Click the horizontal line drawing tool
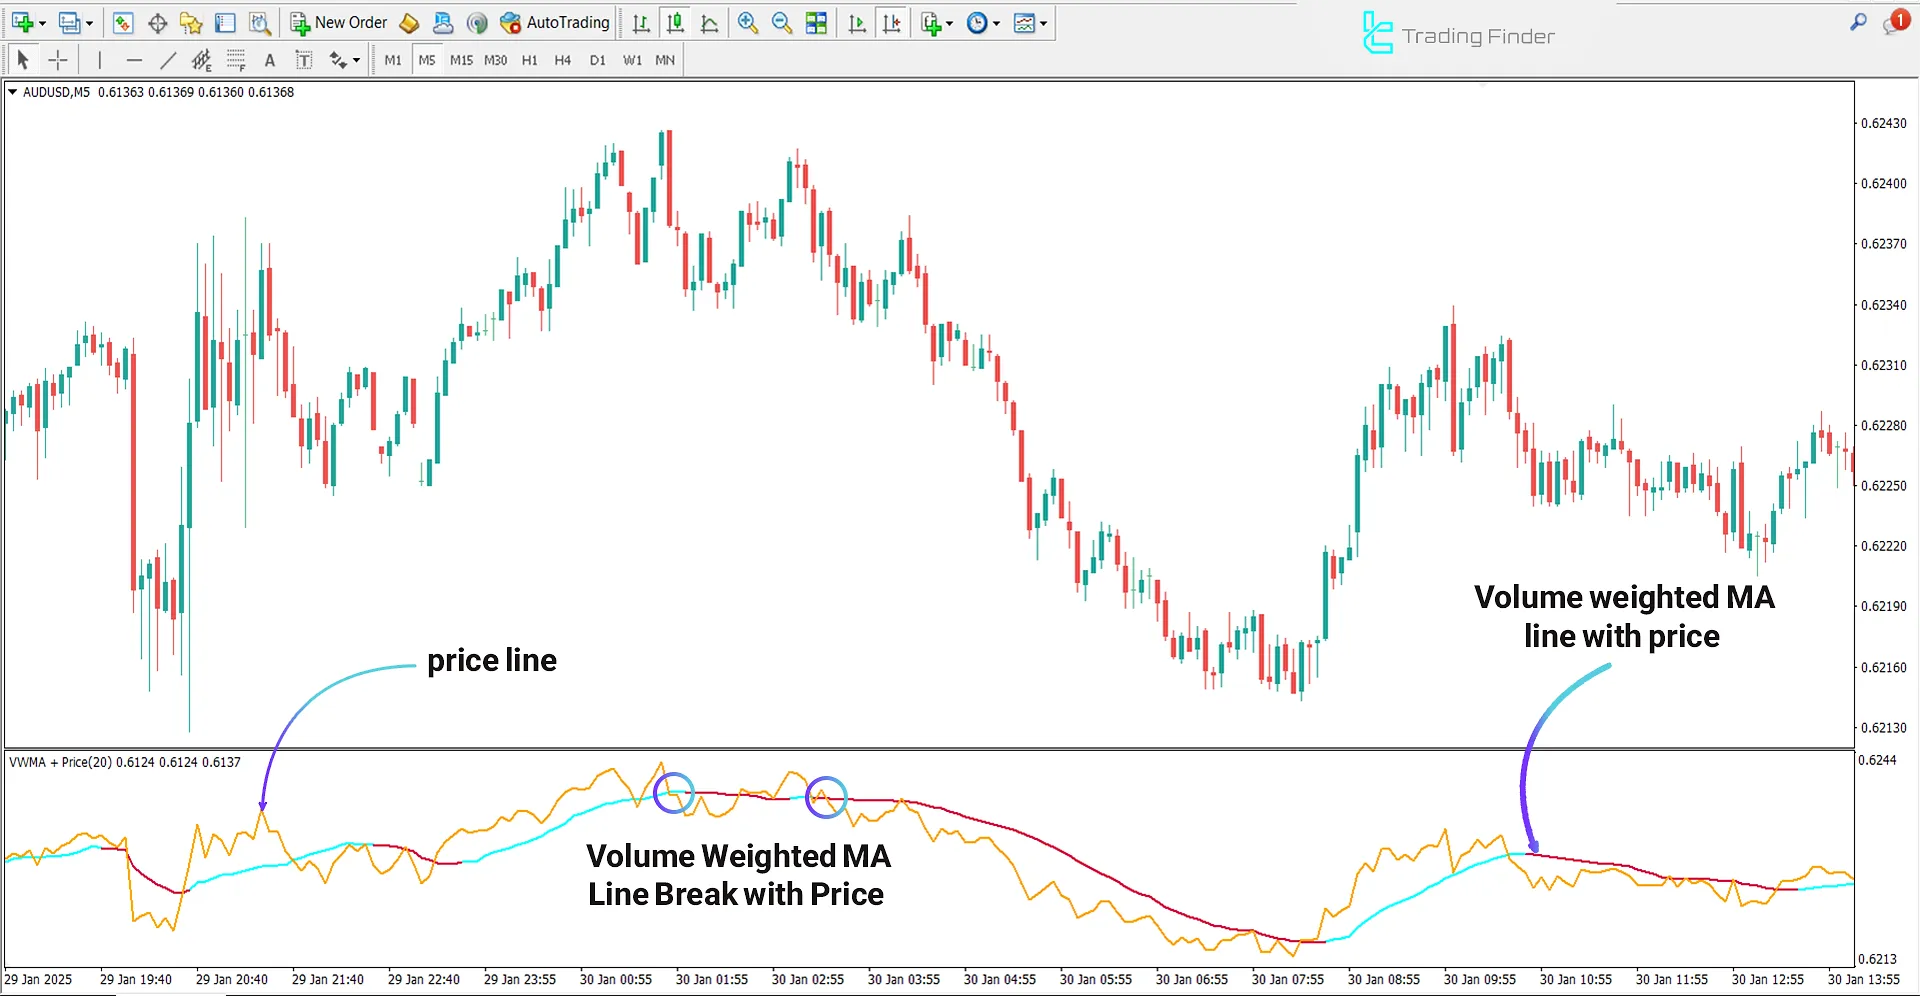1920x996 pixels. click(135, 59)
